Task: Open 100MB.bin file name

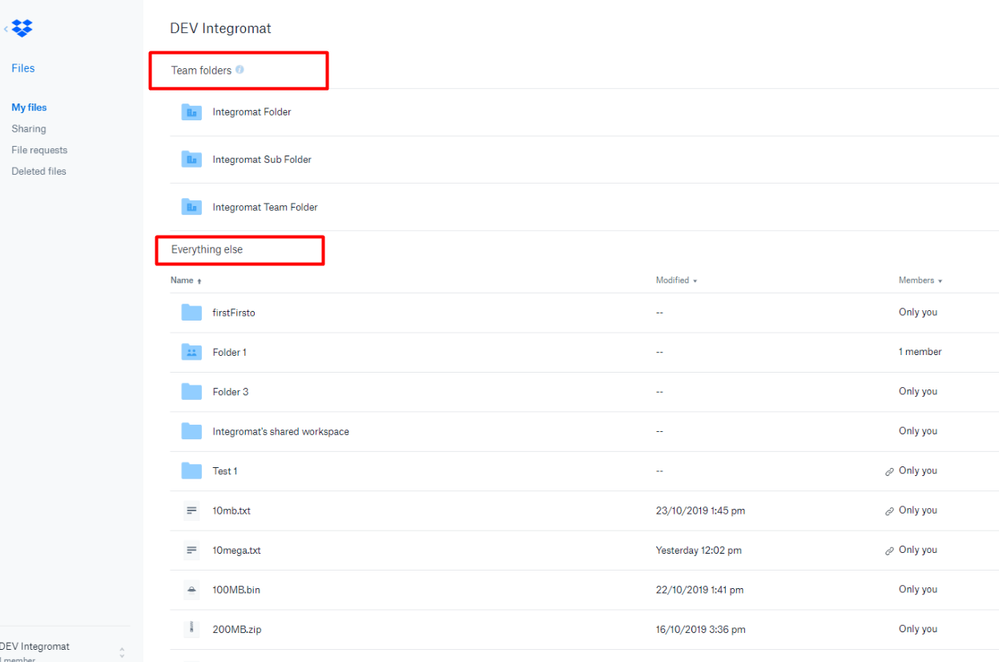Action: coord(236,589)
